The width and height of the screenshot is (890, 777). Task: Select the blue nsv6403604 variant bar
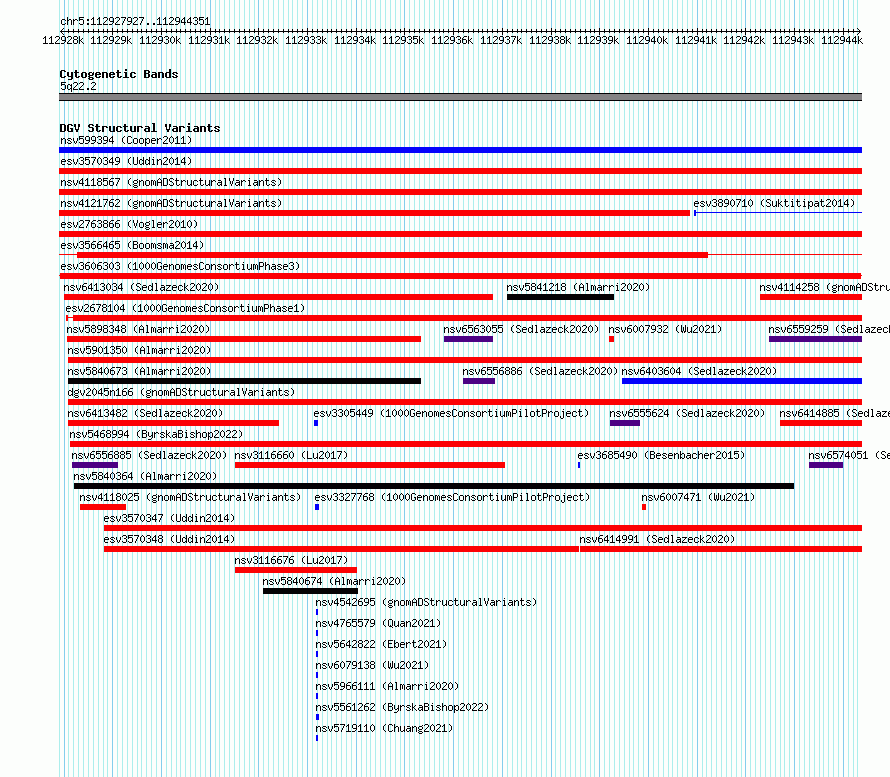pyautogui.click(x=742, y=381)
